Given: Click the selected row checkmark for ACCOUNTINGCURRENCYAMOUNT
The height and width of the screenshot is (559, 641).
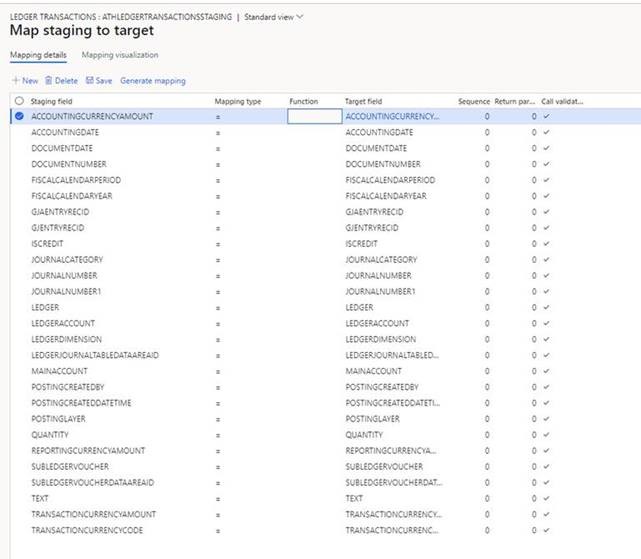Looking at the screenshot, I should pyautogui.click(x=19, y=116).
